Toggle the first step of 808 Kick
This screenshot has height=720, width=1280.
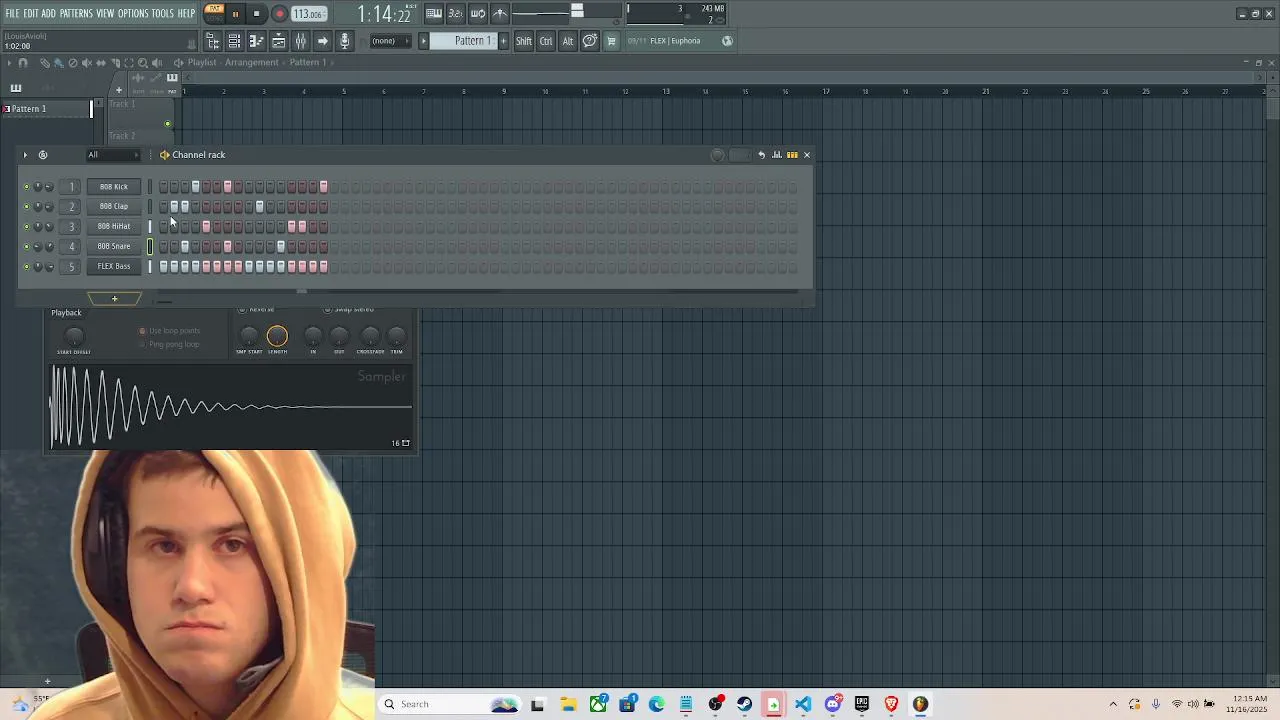click(x=163, y=187)
